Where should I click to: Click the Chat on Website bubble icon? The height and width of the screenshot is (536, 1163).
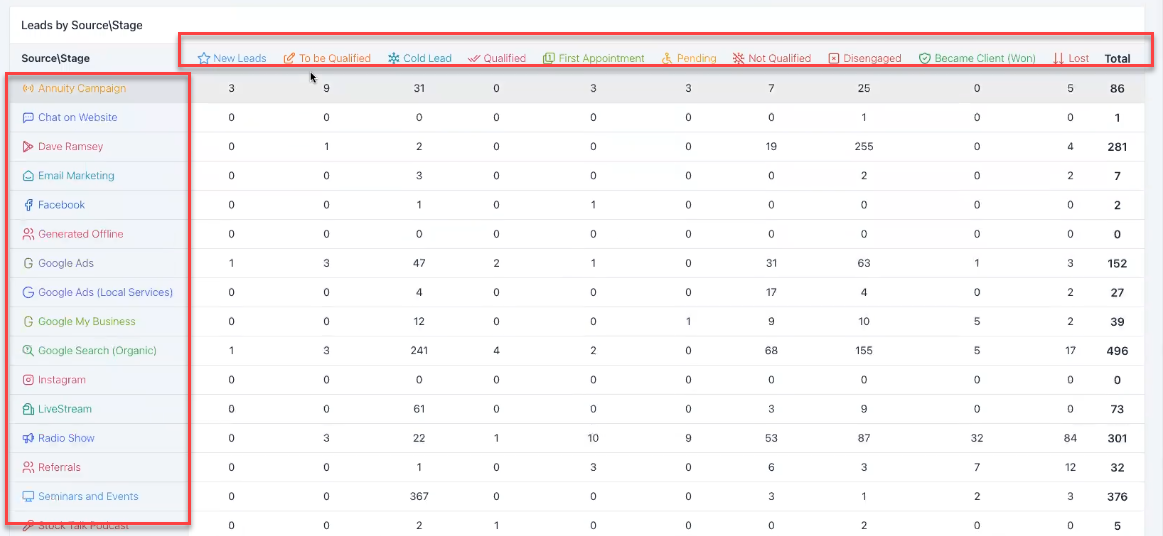point(28,117)
